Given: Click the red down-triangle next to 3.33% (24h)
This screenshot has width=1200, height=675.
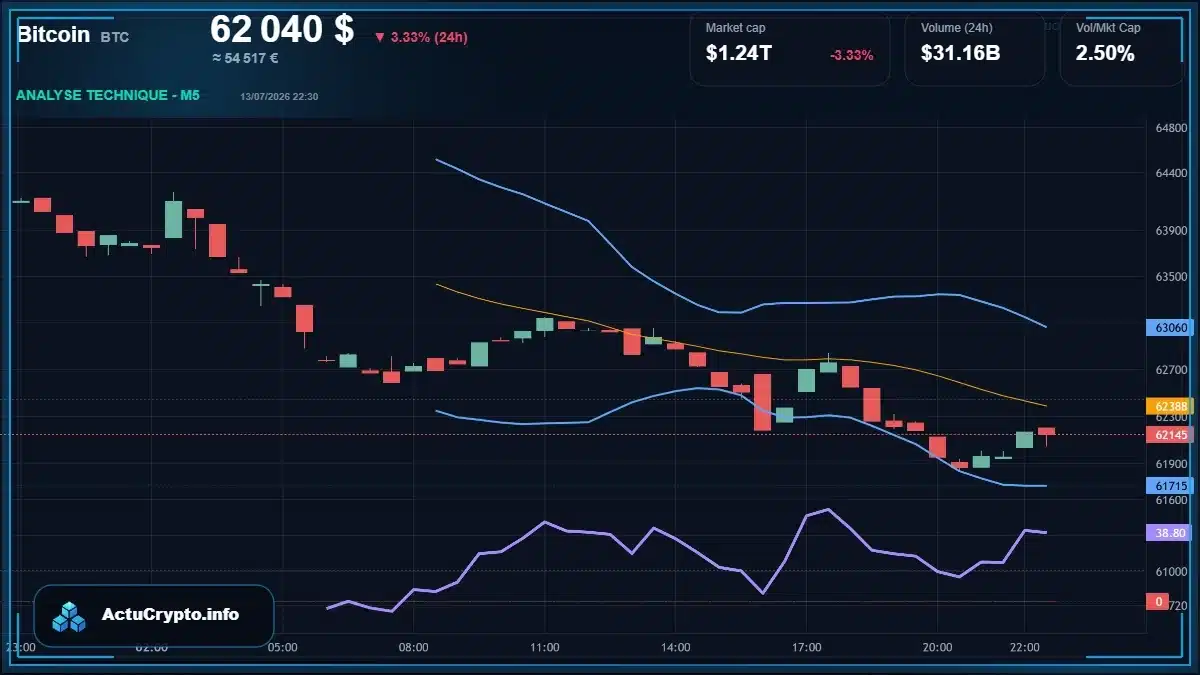Looking at the screenshot, I should pos(380,38).
